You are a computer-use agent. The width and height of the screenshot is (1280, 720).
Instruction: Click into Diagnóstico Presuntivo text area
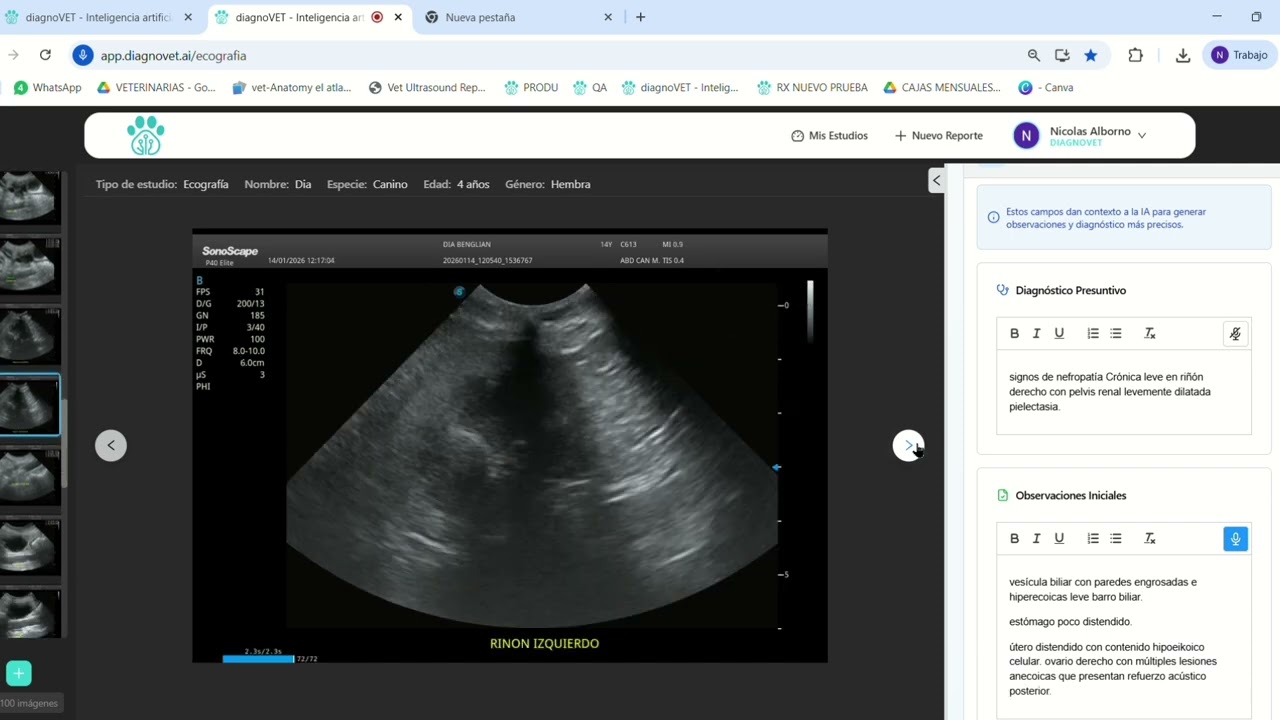click(x=1124, y=392)
